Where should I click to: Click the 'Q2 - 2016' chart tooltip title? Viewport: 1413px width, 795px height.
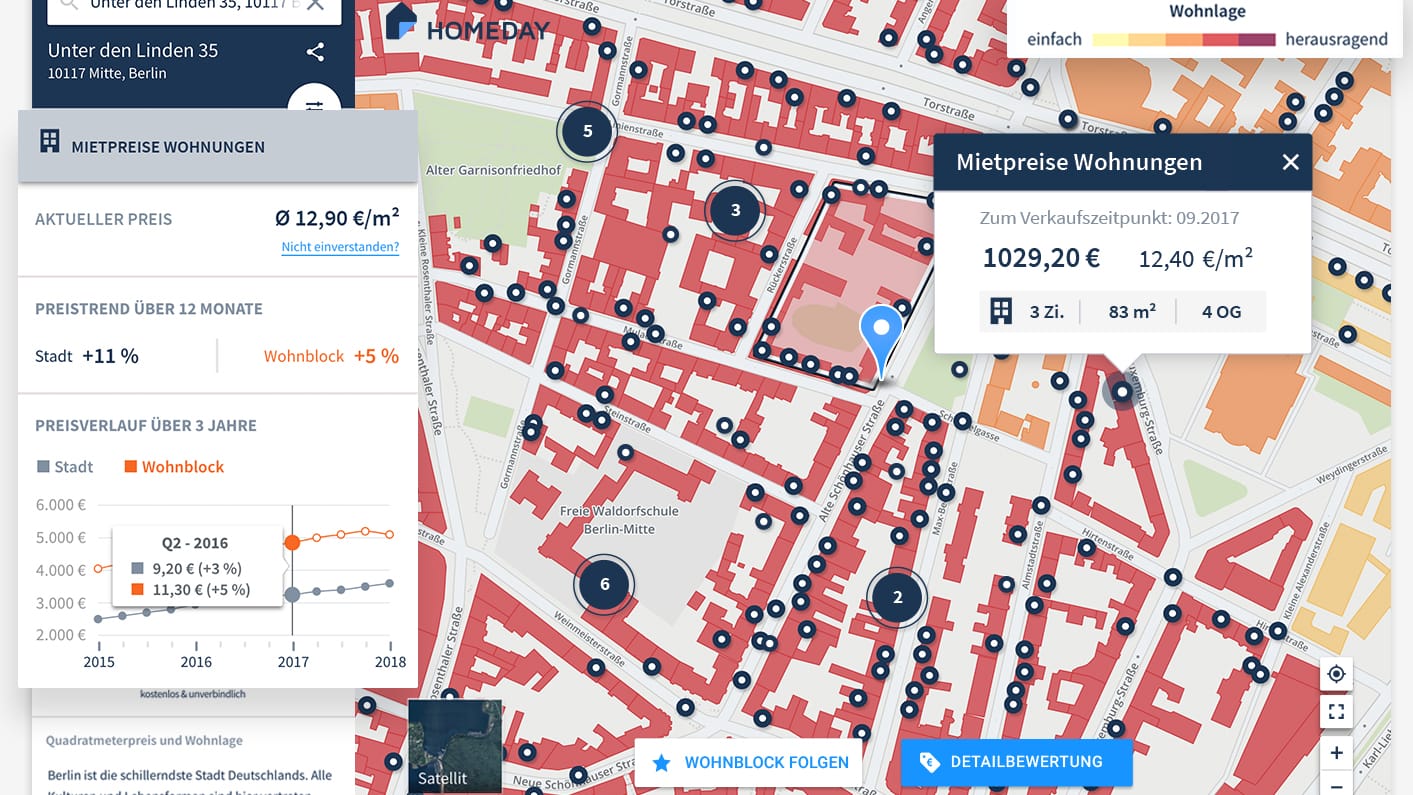(195, 543)
